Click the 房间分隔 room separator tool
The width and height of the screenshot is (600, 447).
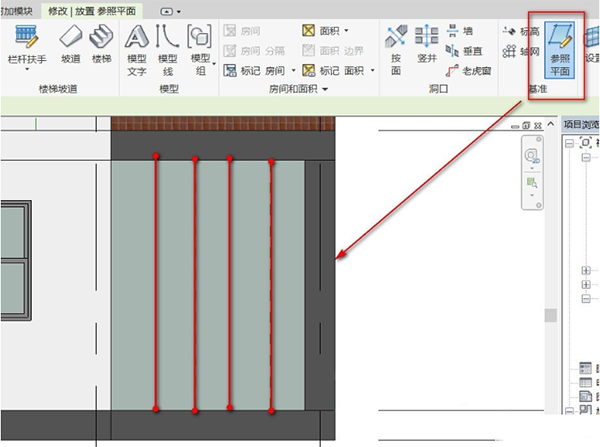click(x=254, y=51)
